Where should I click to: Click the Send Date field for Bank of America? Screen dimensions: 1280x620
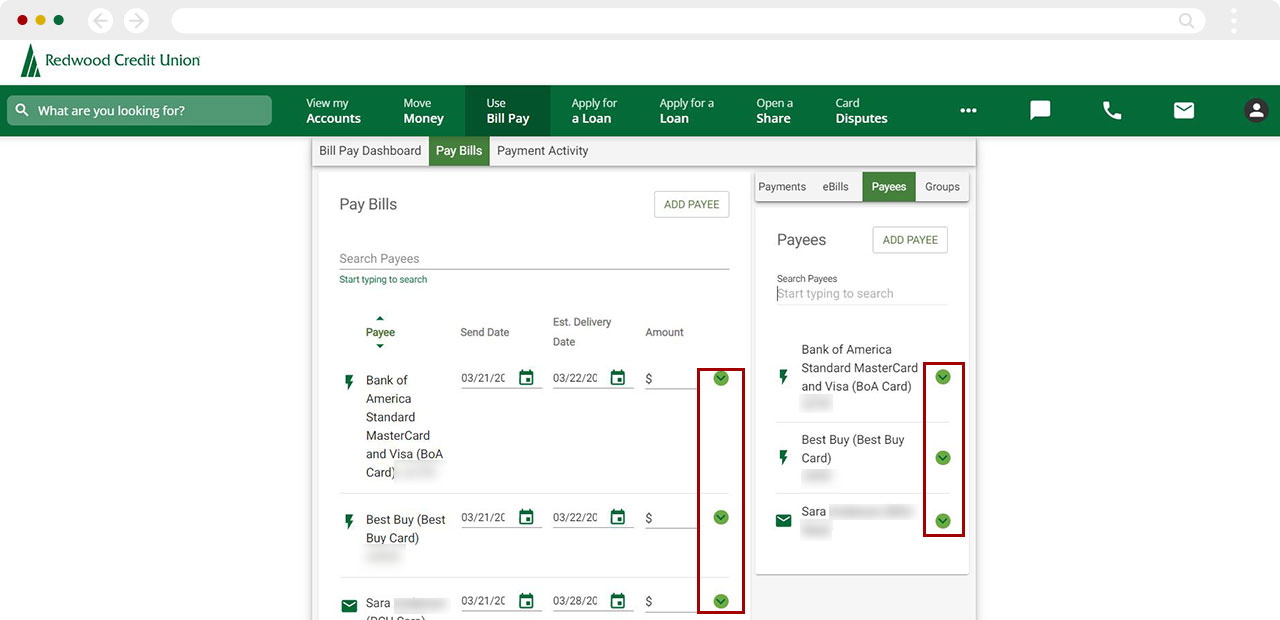click(x=484, y=379)
